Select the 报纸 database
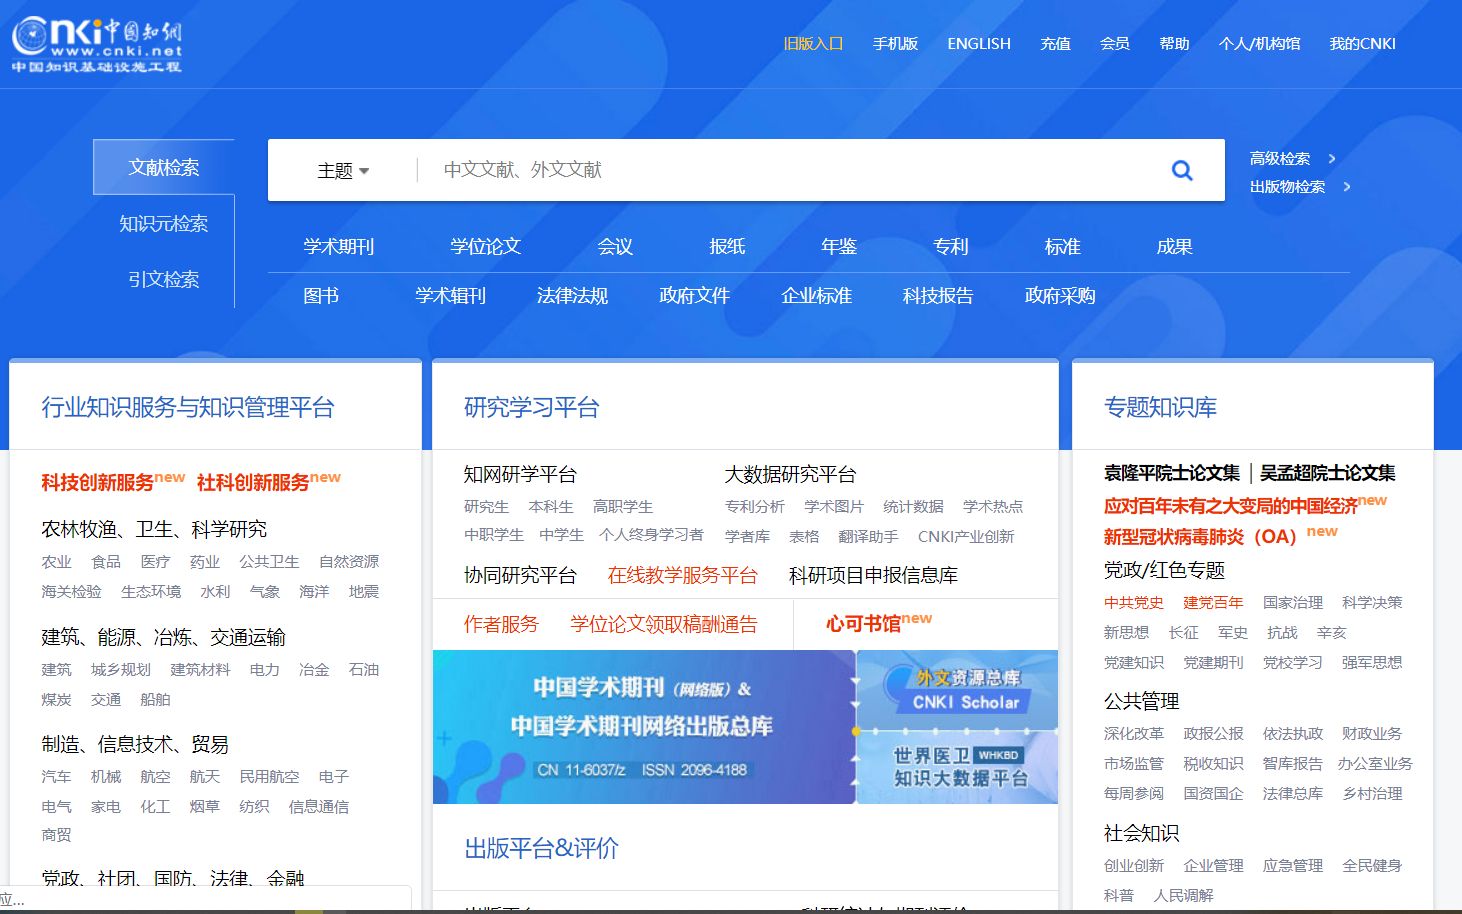Image resolution: width=1462 pixels, height=914 pixels. pos(727,246)
